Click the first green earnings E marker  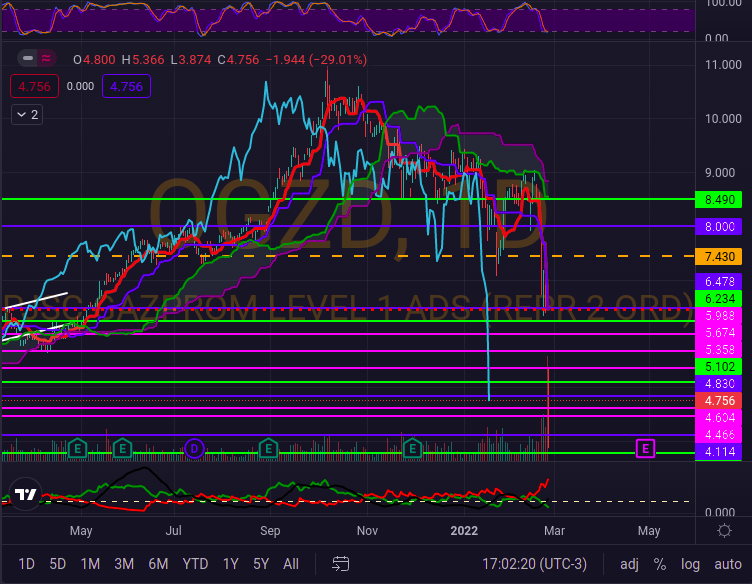[77, 448]
